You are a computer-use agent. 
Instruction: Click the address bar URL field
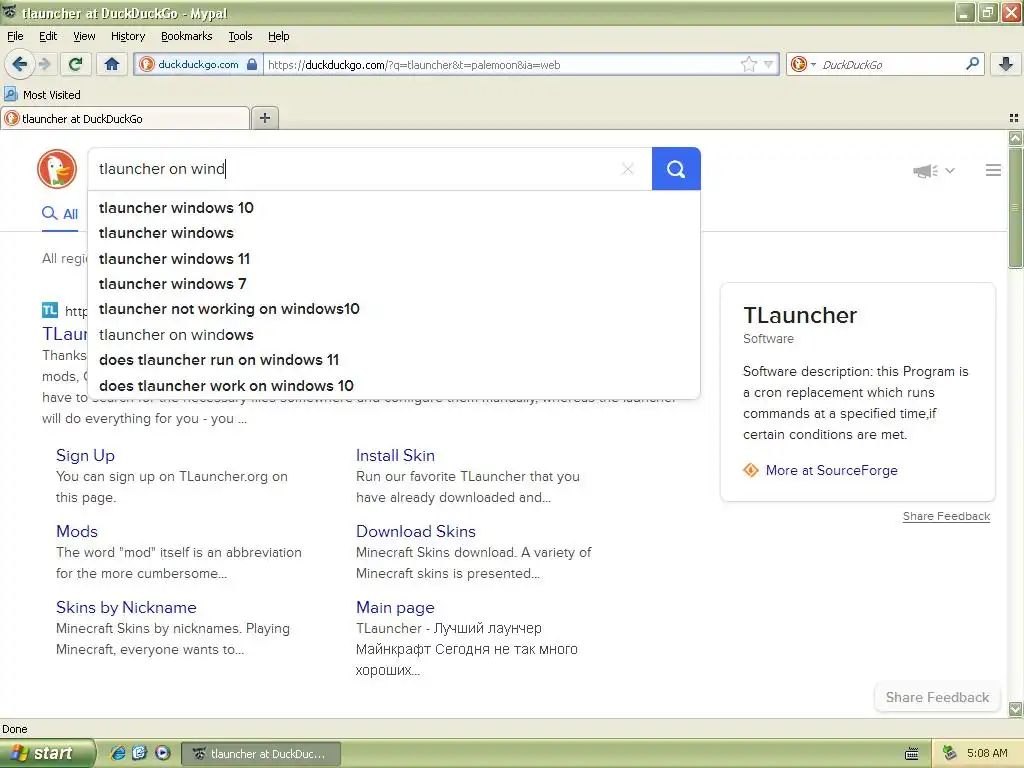[500, 64]
